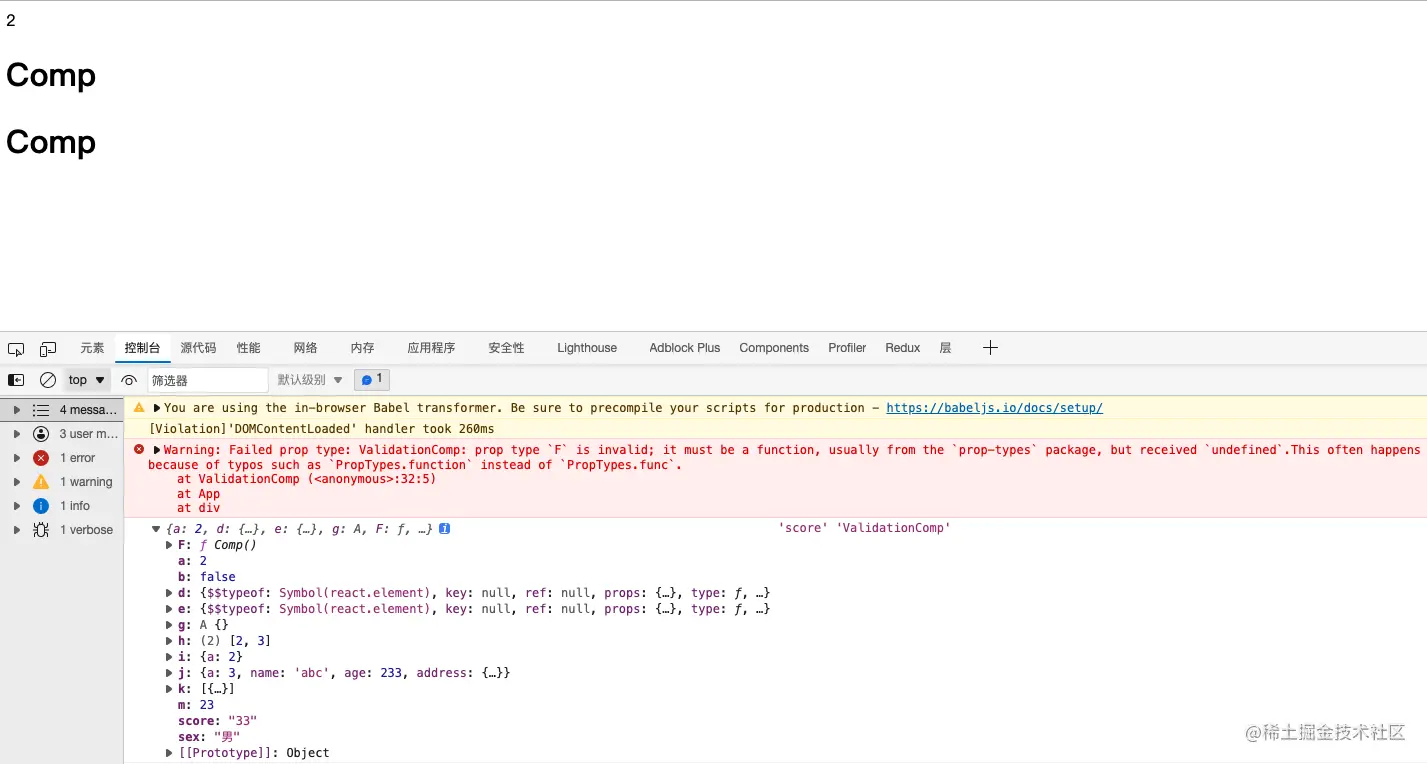
Task: Switch to the Components tab
Action: (774, 348)
